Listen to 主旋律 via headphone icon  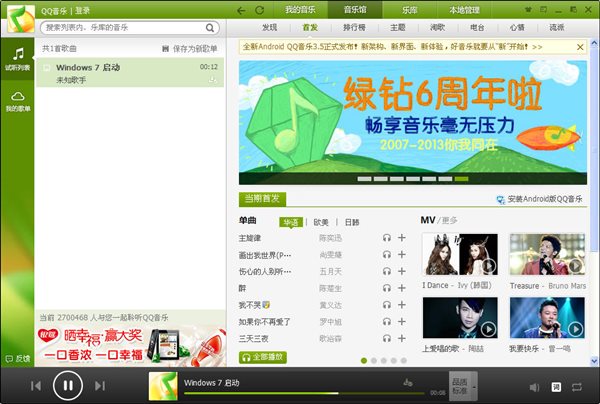[387, 238]
